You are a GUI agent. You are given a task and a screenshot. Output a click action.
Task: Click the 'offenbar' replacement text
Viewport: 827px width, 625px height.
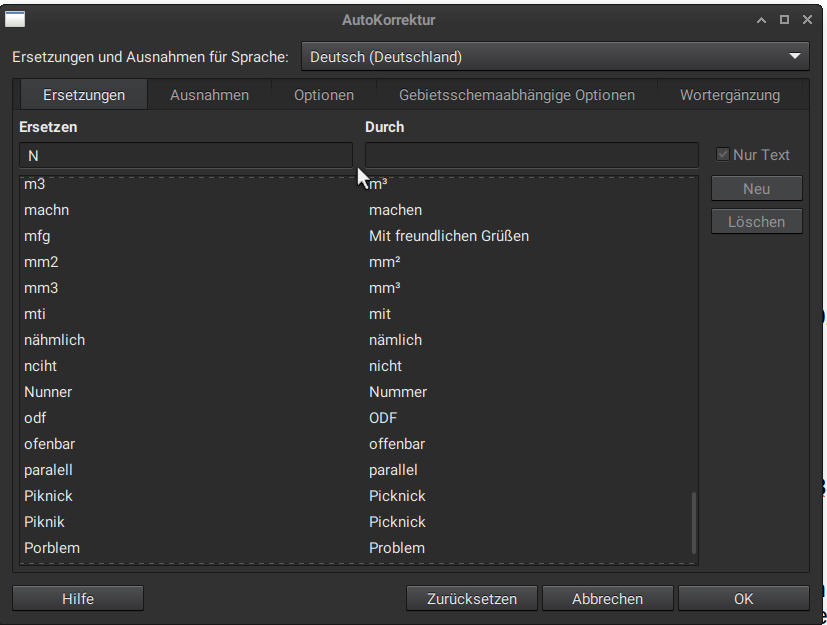point(397,444)
